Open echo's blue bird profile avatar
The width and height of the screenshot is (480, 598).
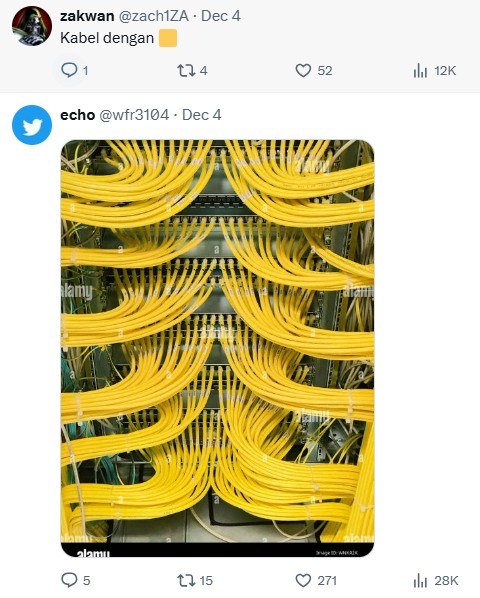[32, 125]
